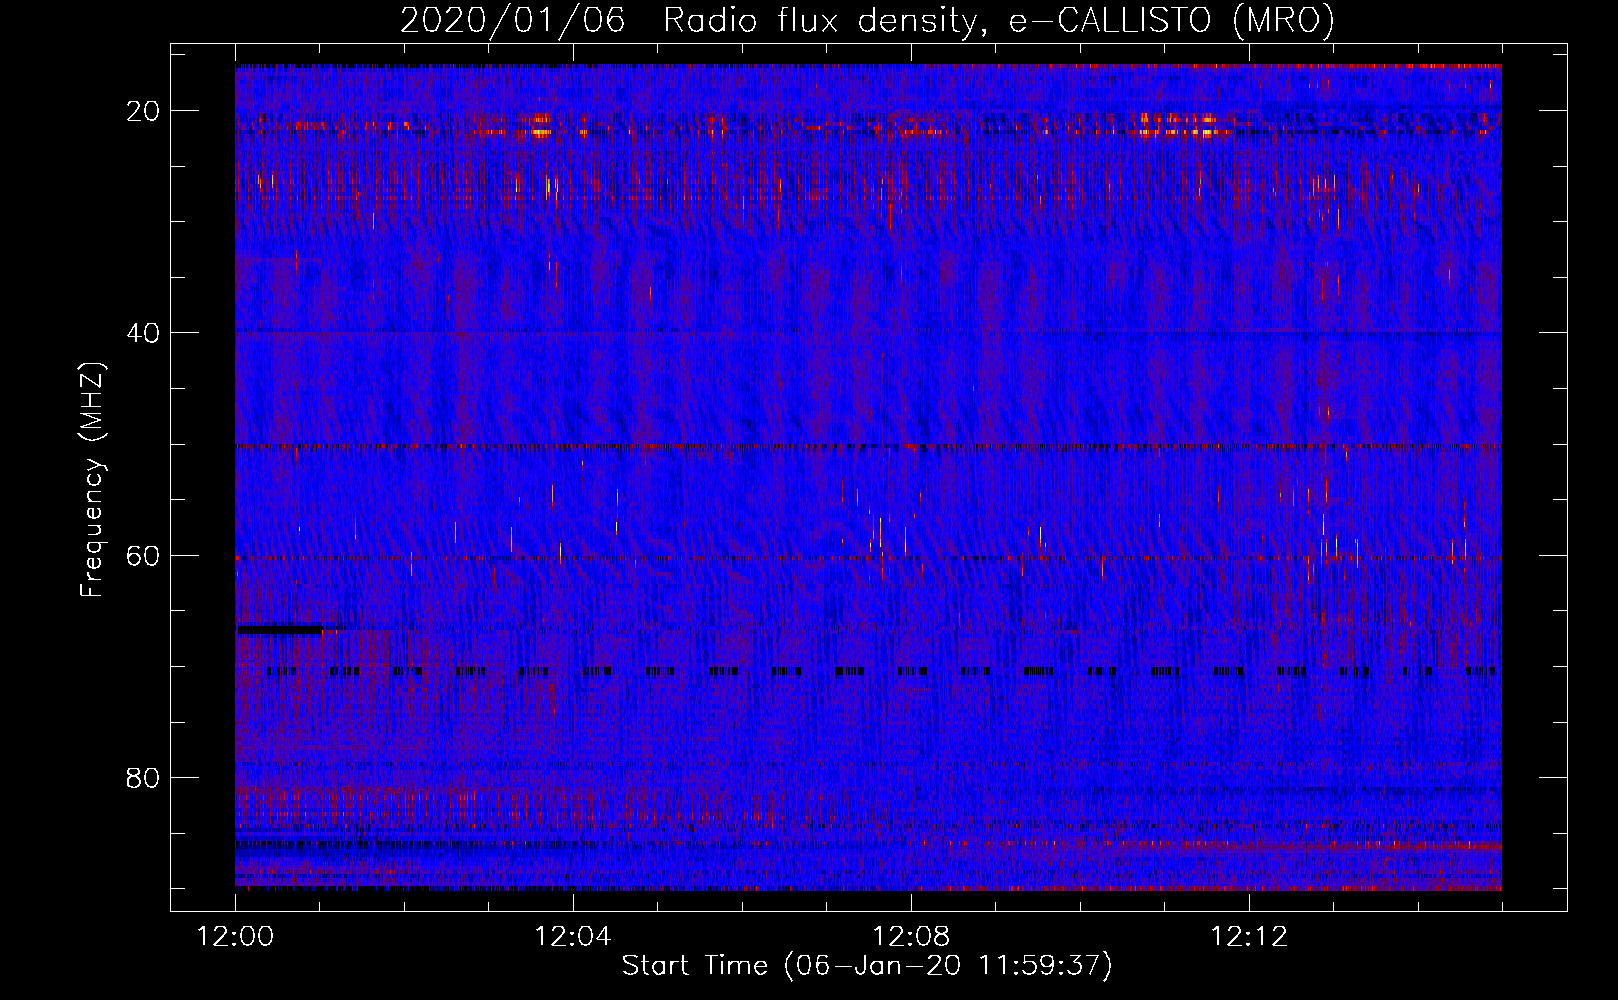Click the time tick label "12:12"
The image size is (1618, 1000).
(1249, 937)
